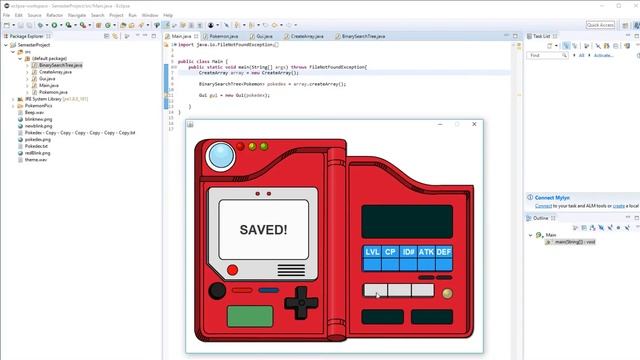Switch to the BinarySearchTree.java editor tab
Screen dimensions: 640x360
point(363,36)
